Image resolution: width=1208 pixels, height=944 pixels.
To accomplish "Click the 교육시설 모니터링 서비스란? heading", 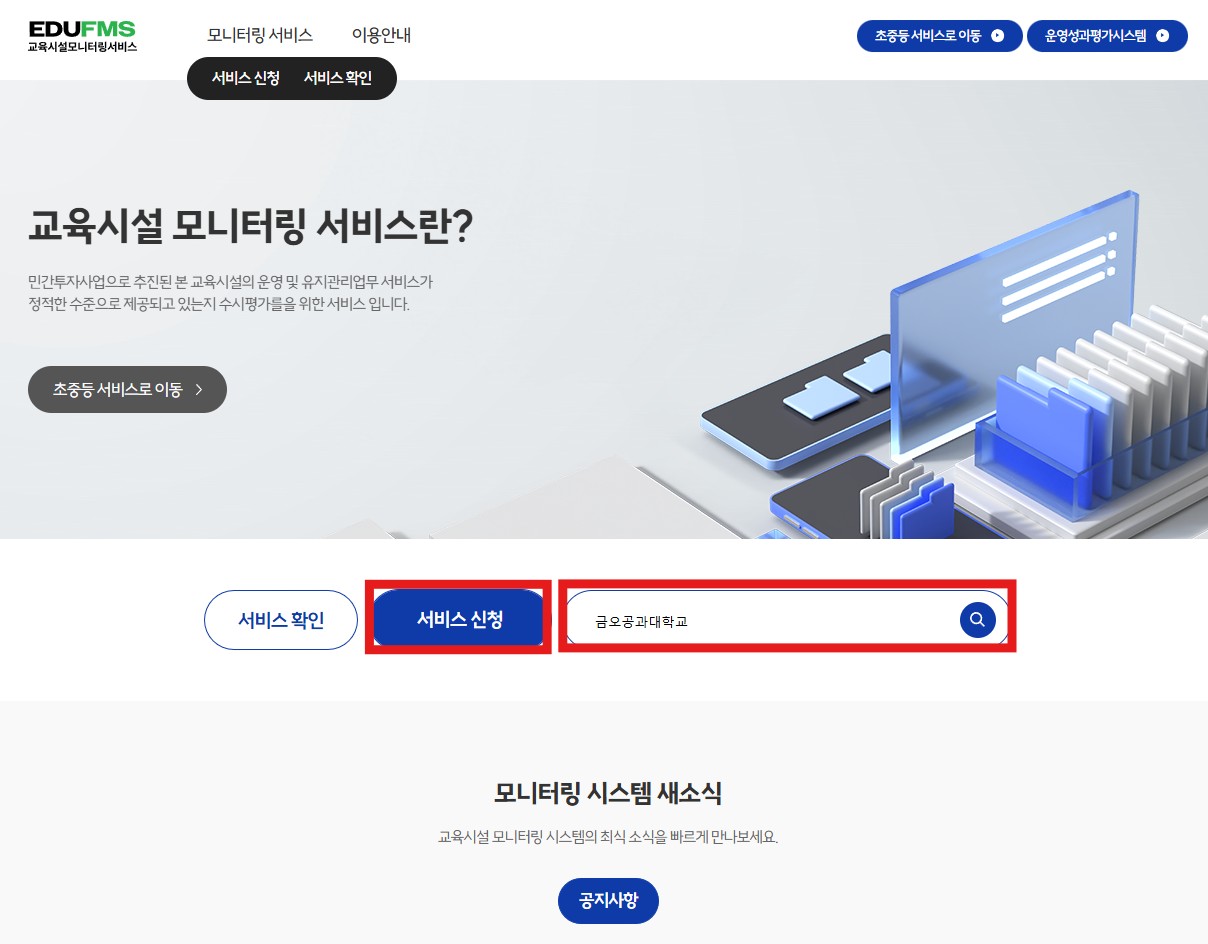I will pyautogui.click(x=250, y=229).
